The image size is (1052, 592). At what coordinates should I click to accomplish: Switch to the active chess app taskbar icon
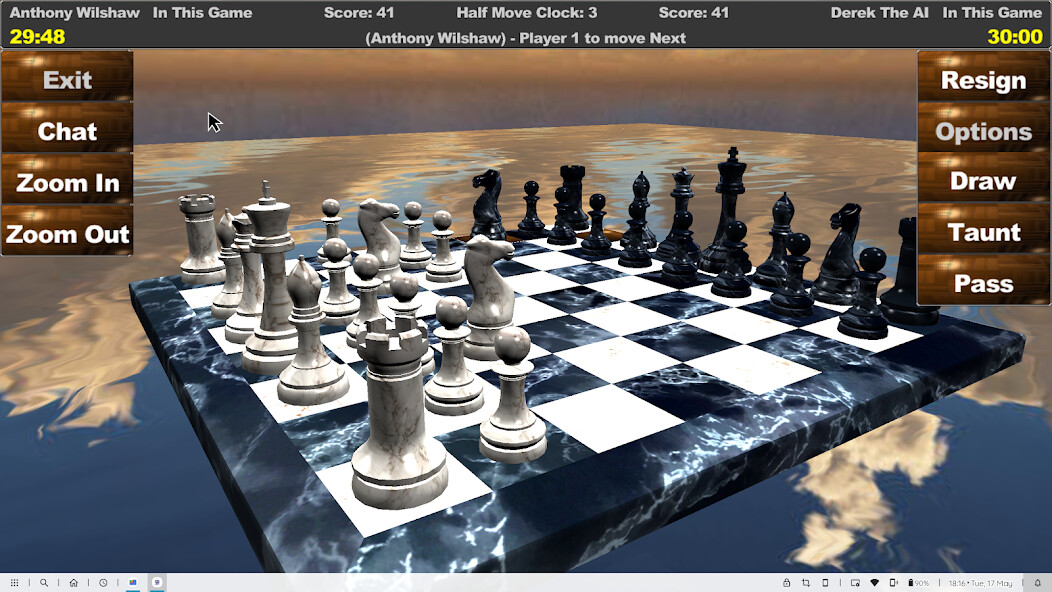(157, 583)
